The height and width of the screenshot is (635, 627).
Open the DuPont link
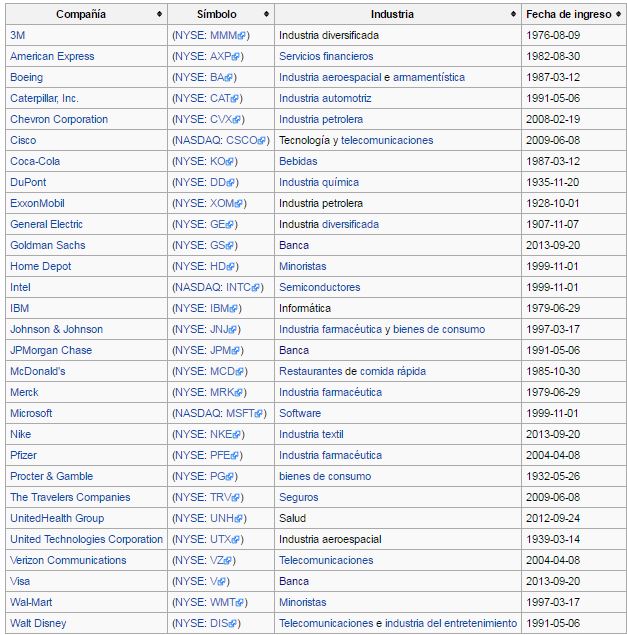point(28,182)
